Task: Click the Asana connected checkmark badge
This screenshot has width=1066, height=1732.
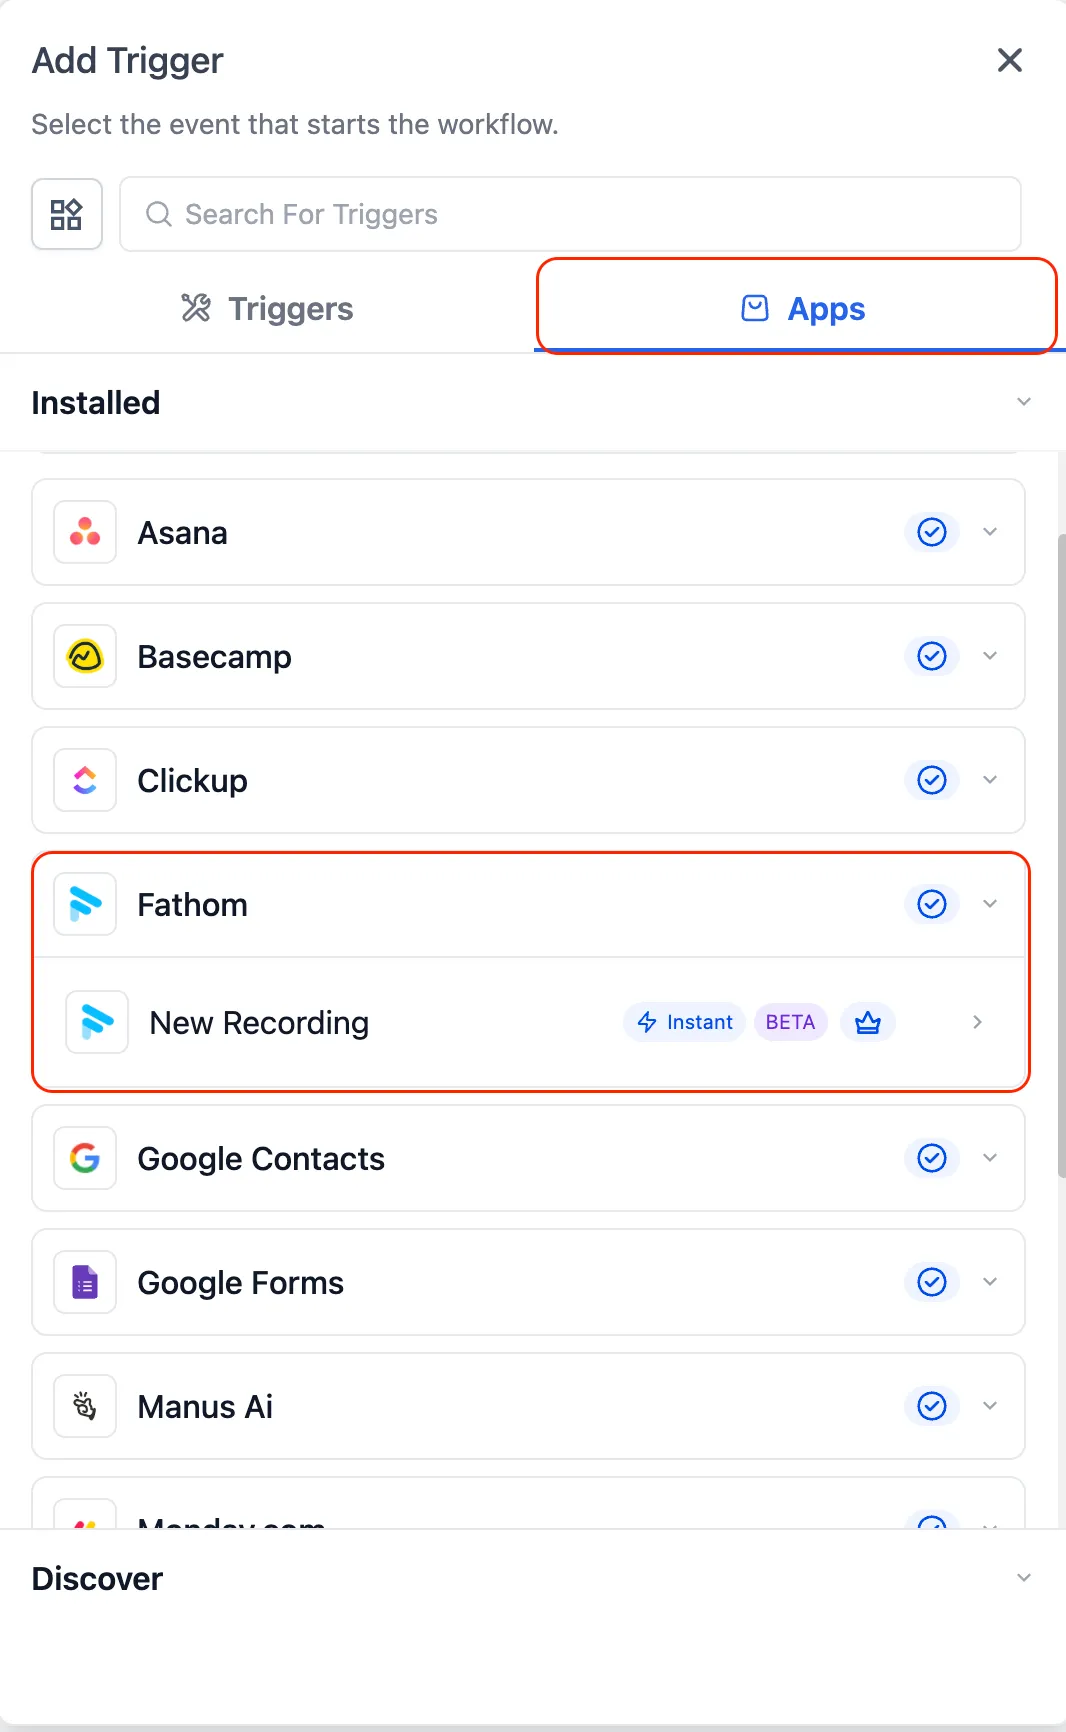Action: coord(932,532)
